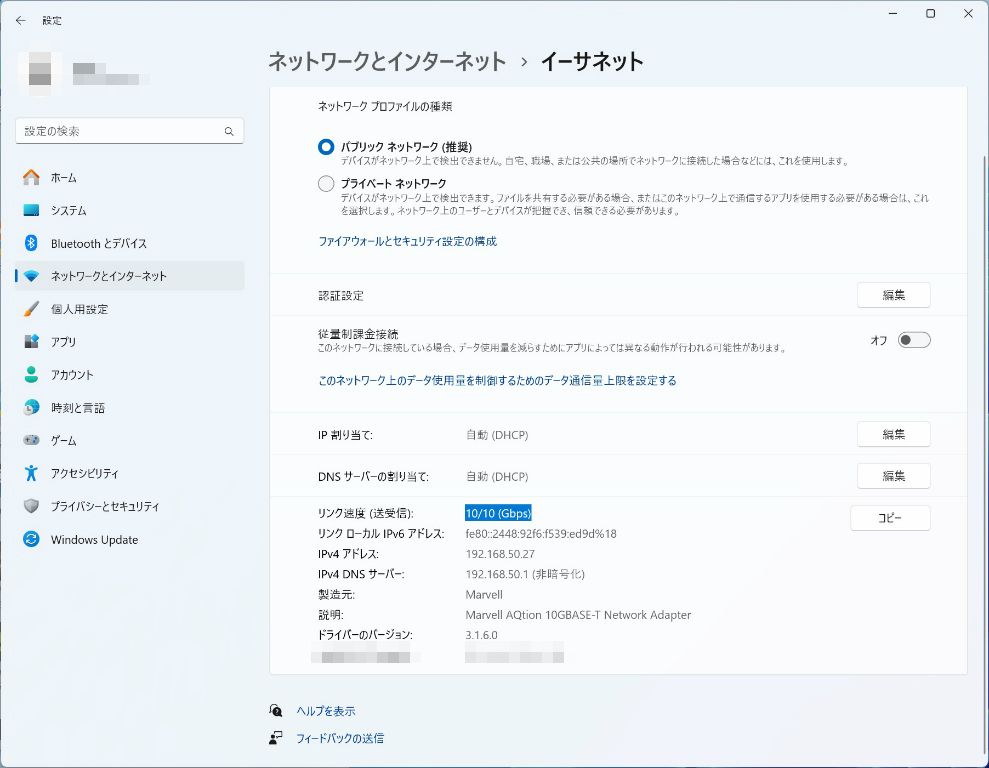Click the 設定の検索 search field
989x768 pixels.
pos(120,131)
